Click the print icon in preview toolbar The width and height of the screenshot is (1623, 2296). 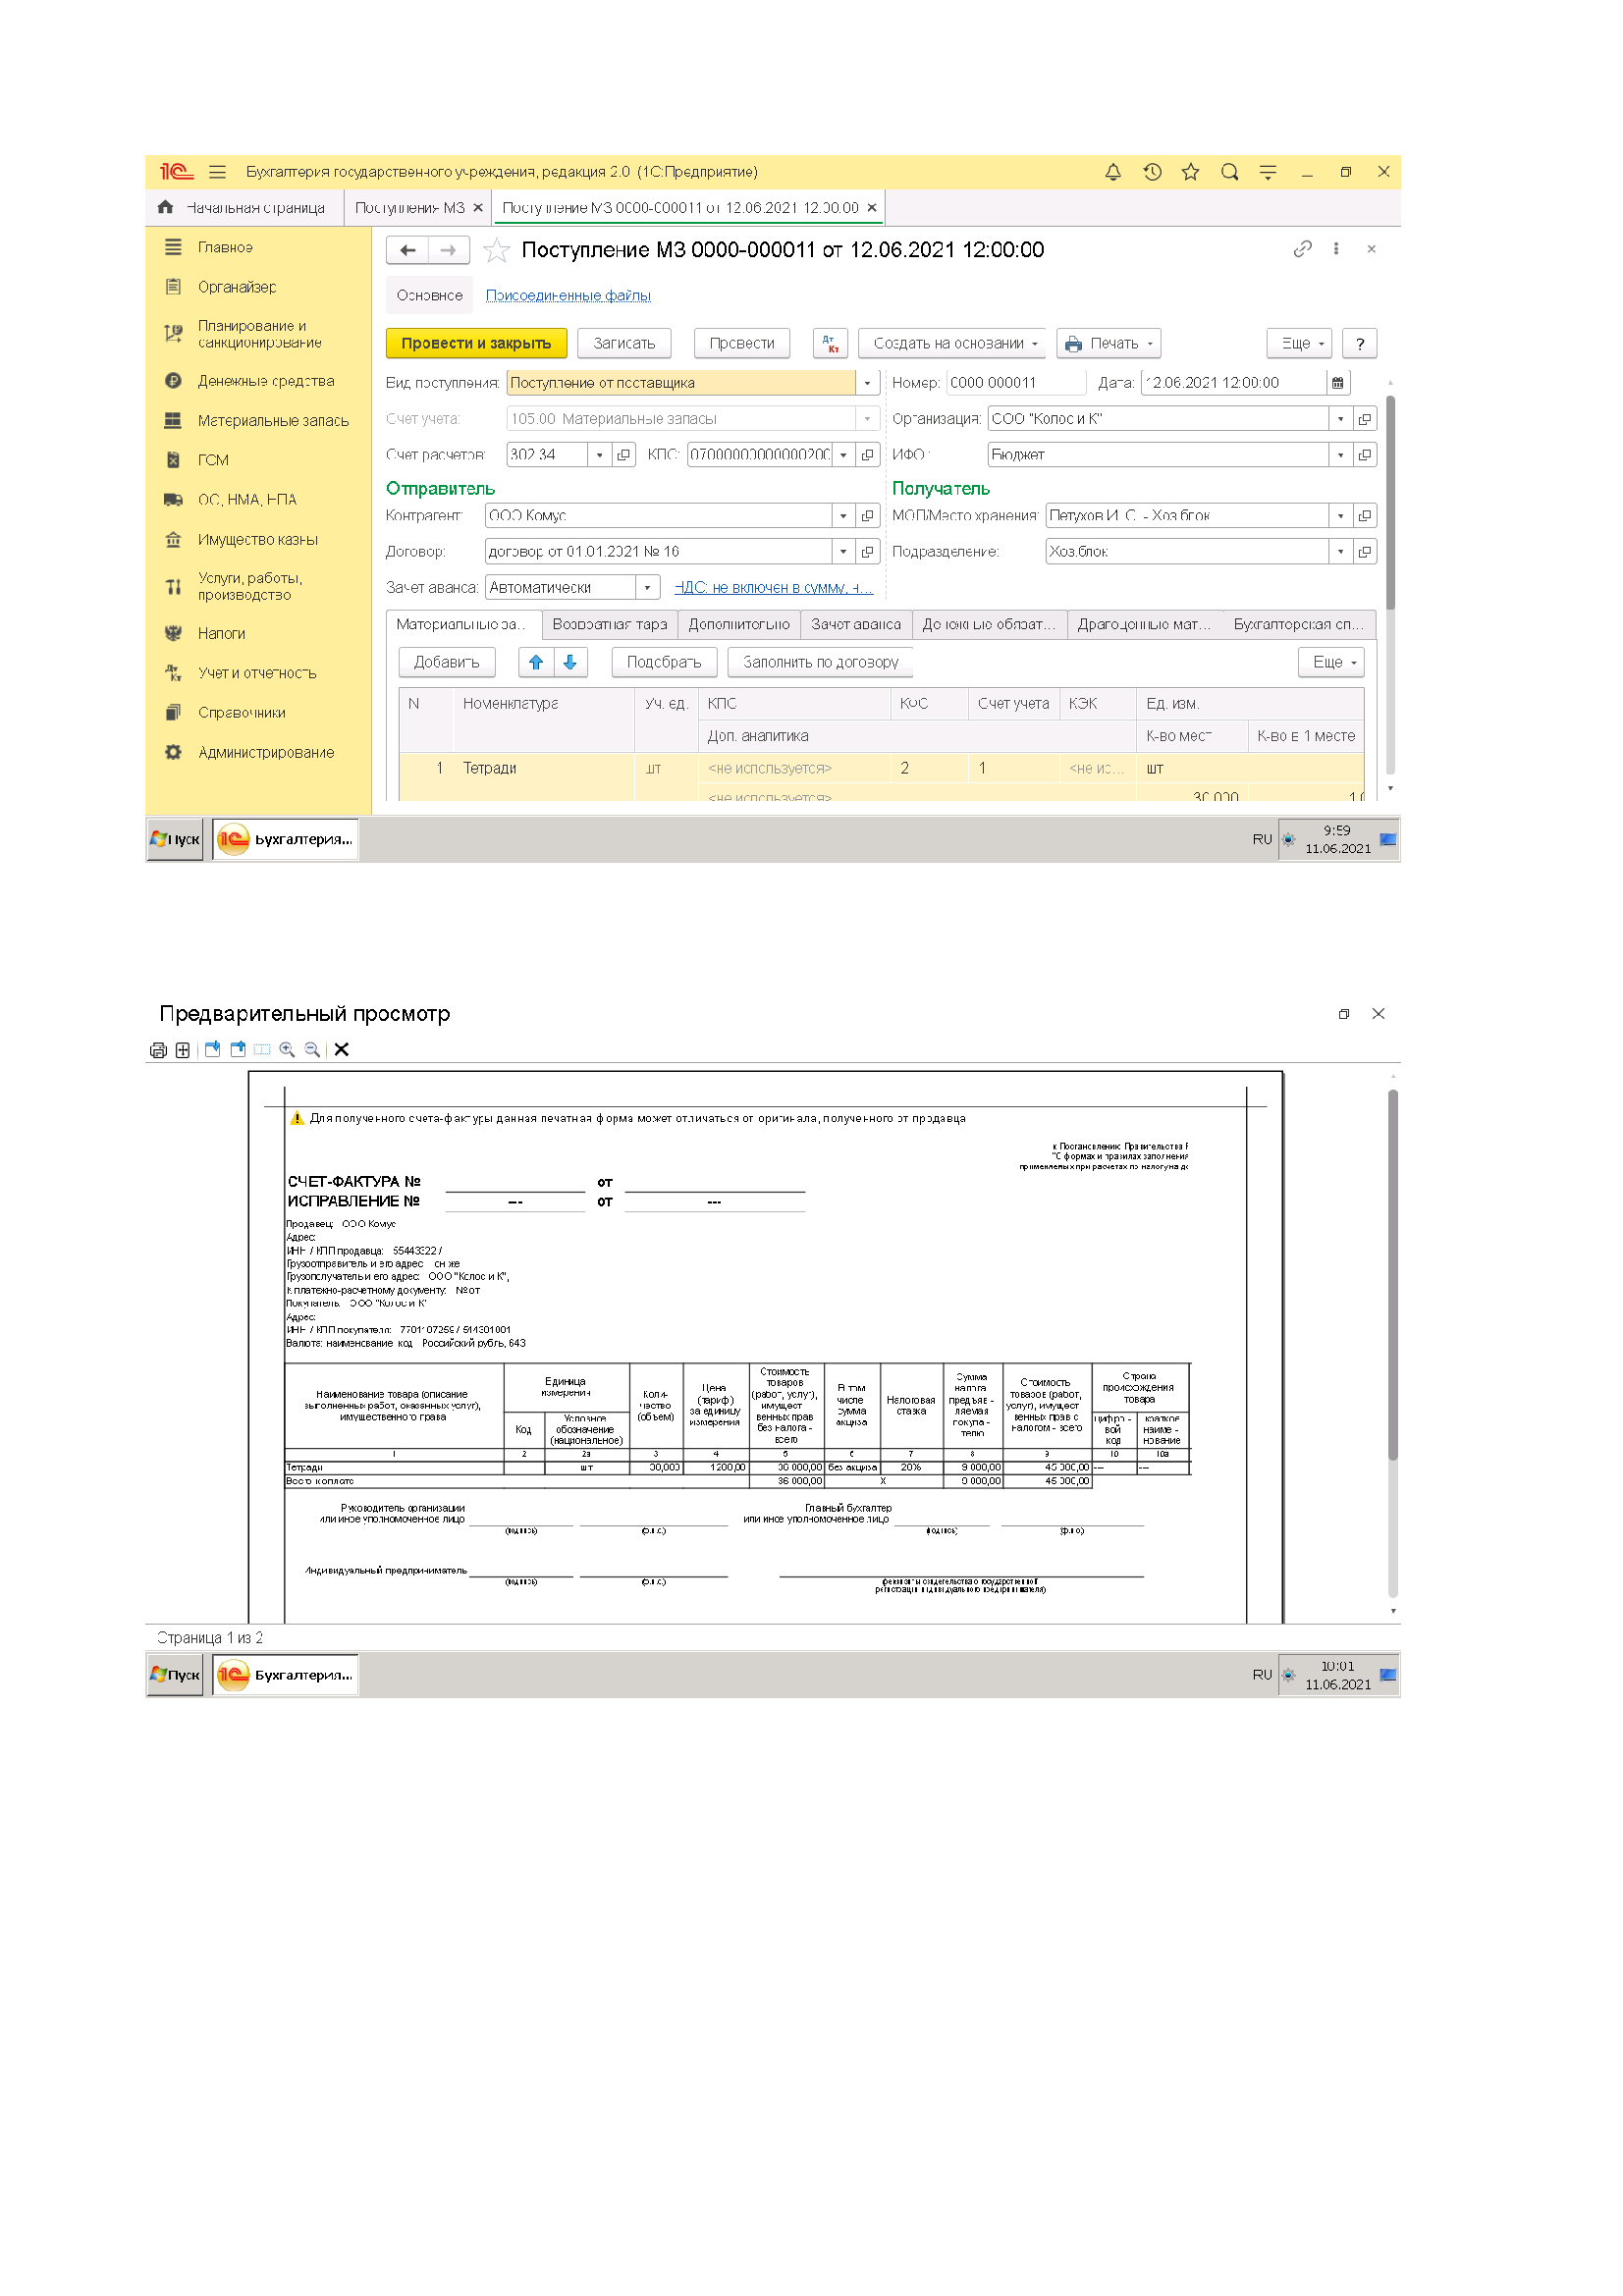[158, 1049]
